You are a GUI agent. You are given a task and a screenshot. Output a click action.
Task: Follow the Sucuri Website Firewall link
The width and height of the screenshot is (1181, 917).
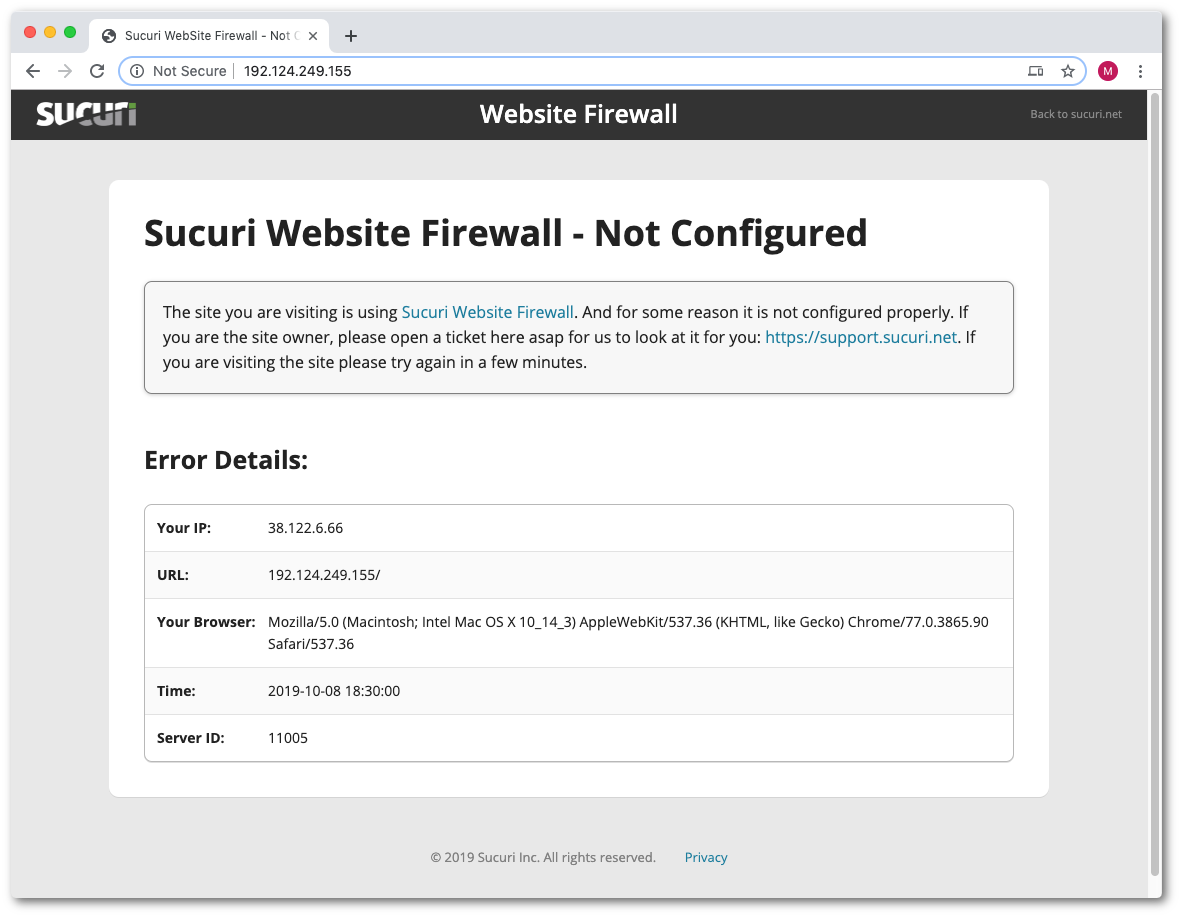(487, 312)
